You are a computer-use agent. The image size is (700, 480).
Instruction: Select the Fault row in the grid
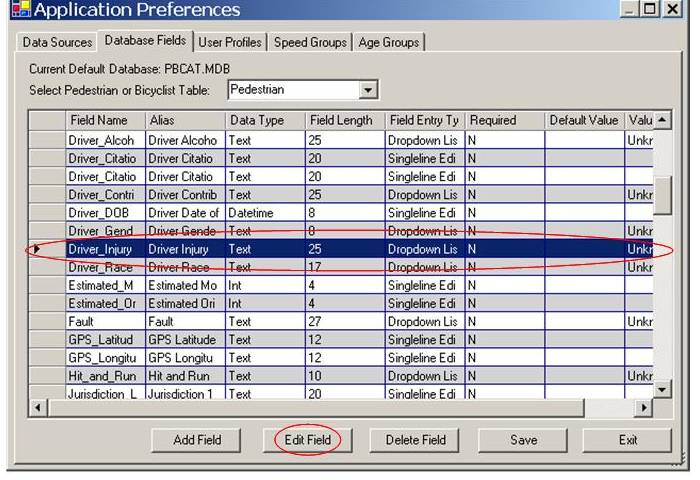105,322
